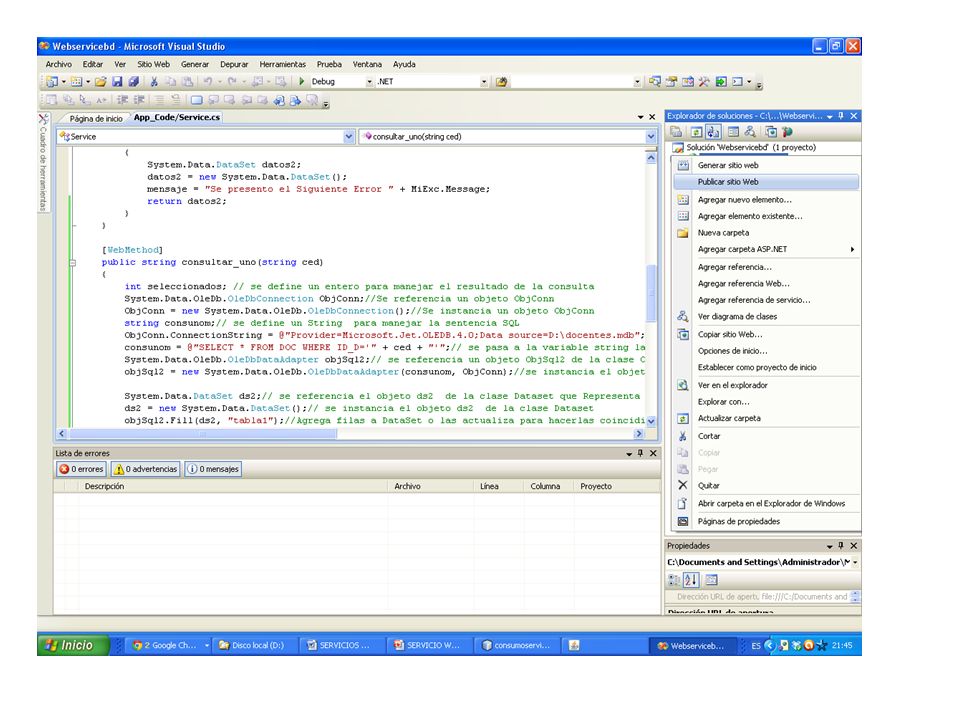The width and height of the screenshot is (960, 720).
Task: Click the Cut scissors icon in toolbar
Action: tap(154, 81)
